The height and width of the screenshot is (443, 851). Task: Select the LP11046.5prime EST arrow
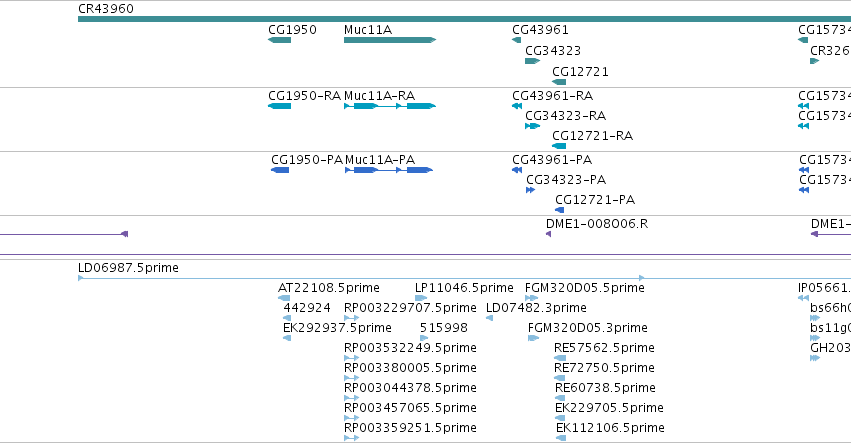421,298
